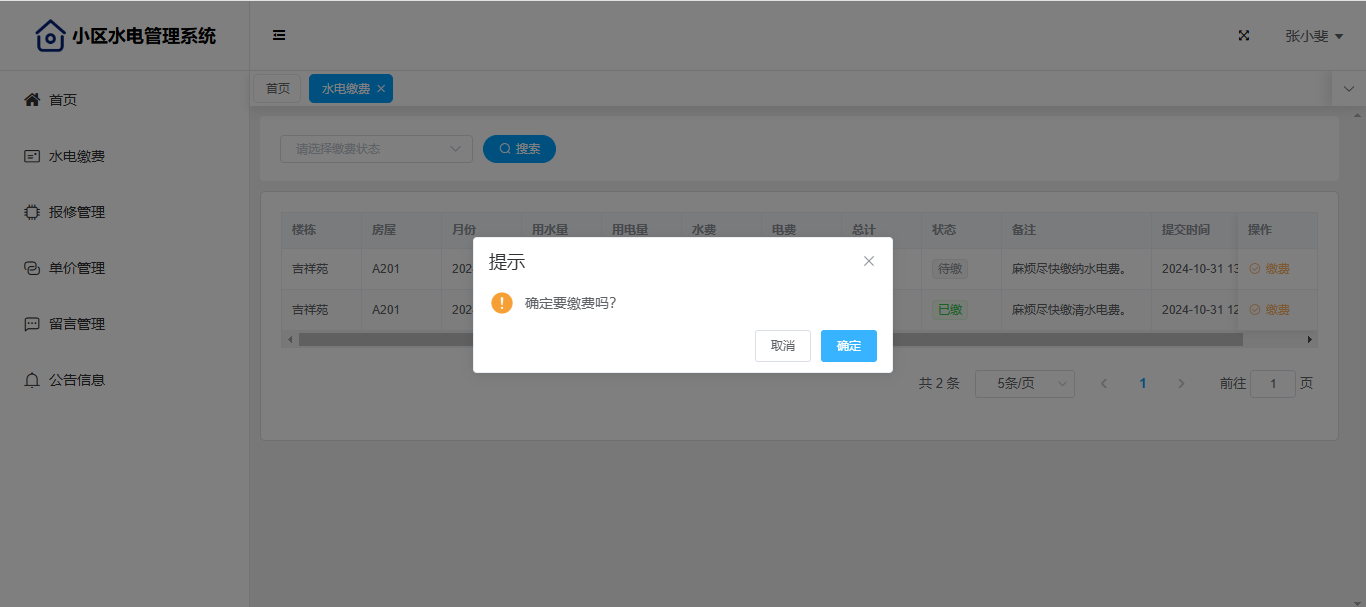Confirm payment with 确定 button
This screenshot has height=607, width=1366.
849,346
